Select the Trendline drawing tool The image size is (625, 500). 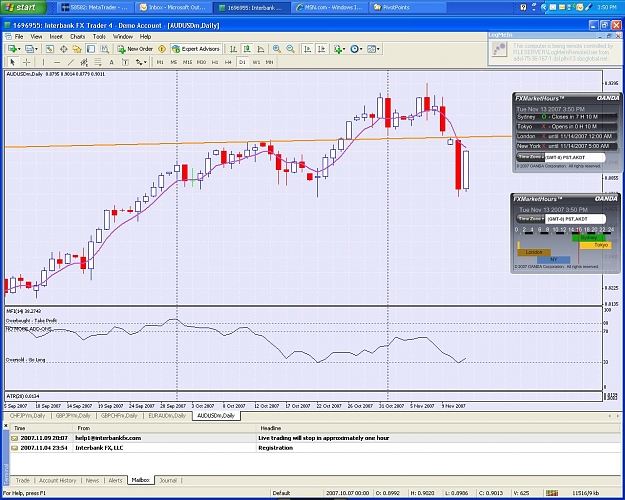click(x=71, y=62)
